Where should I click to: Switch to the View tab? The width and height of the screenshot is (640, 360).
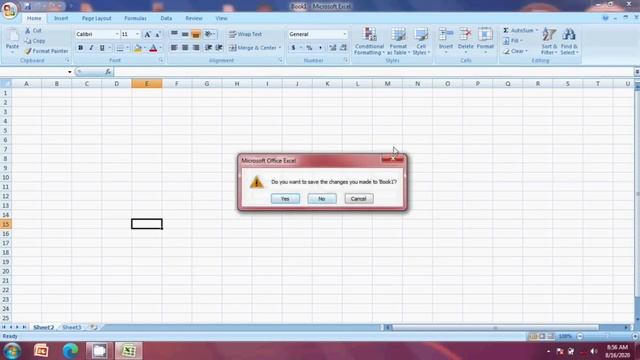tap(221, 18)
